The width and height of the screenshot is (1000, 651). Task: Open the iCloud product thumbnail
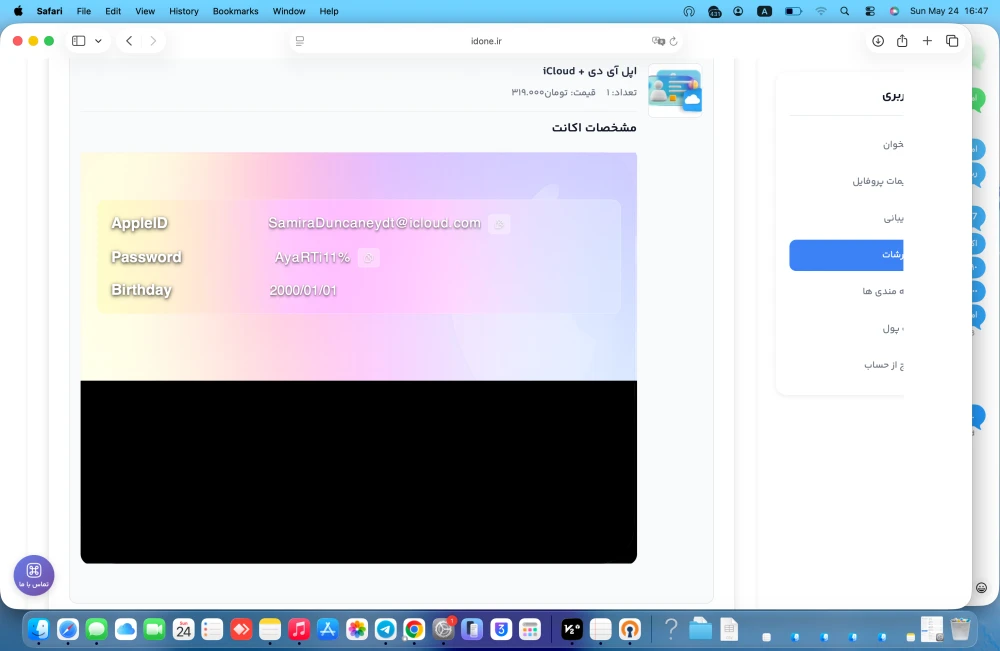click(x=675, y=91)
